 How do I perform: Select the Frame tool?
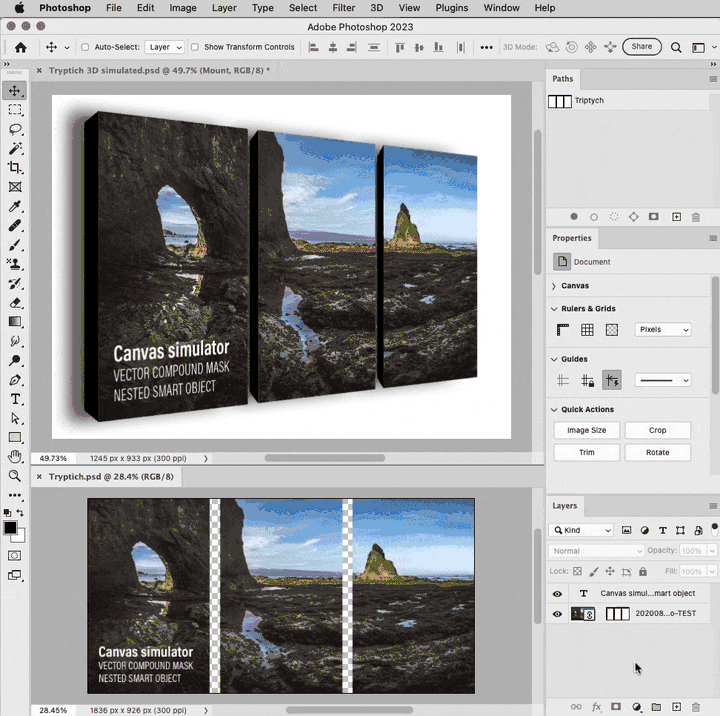tap(15, 187)
